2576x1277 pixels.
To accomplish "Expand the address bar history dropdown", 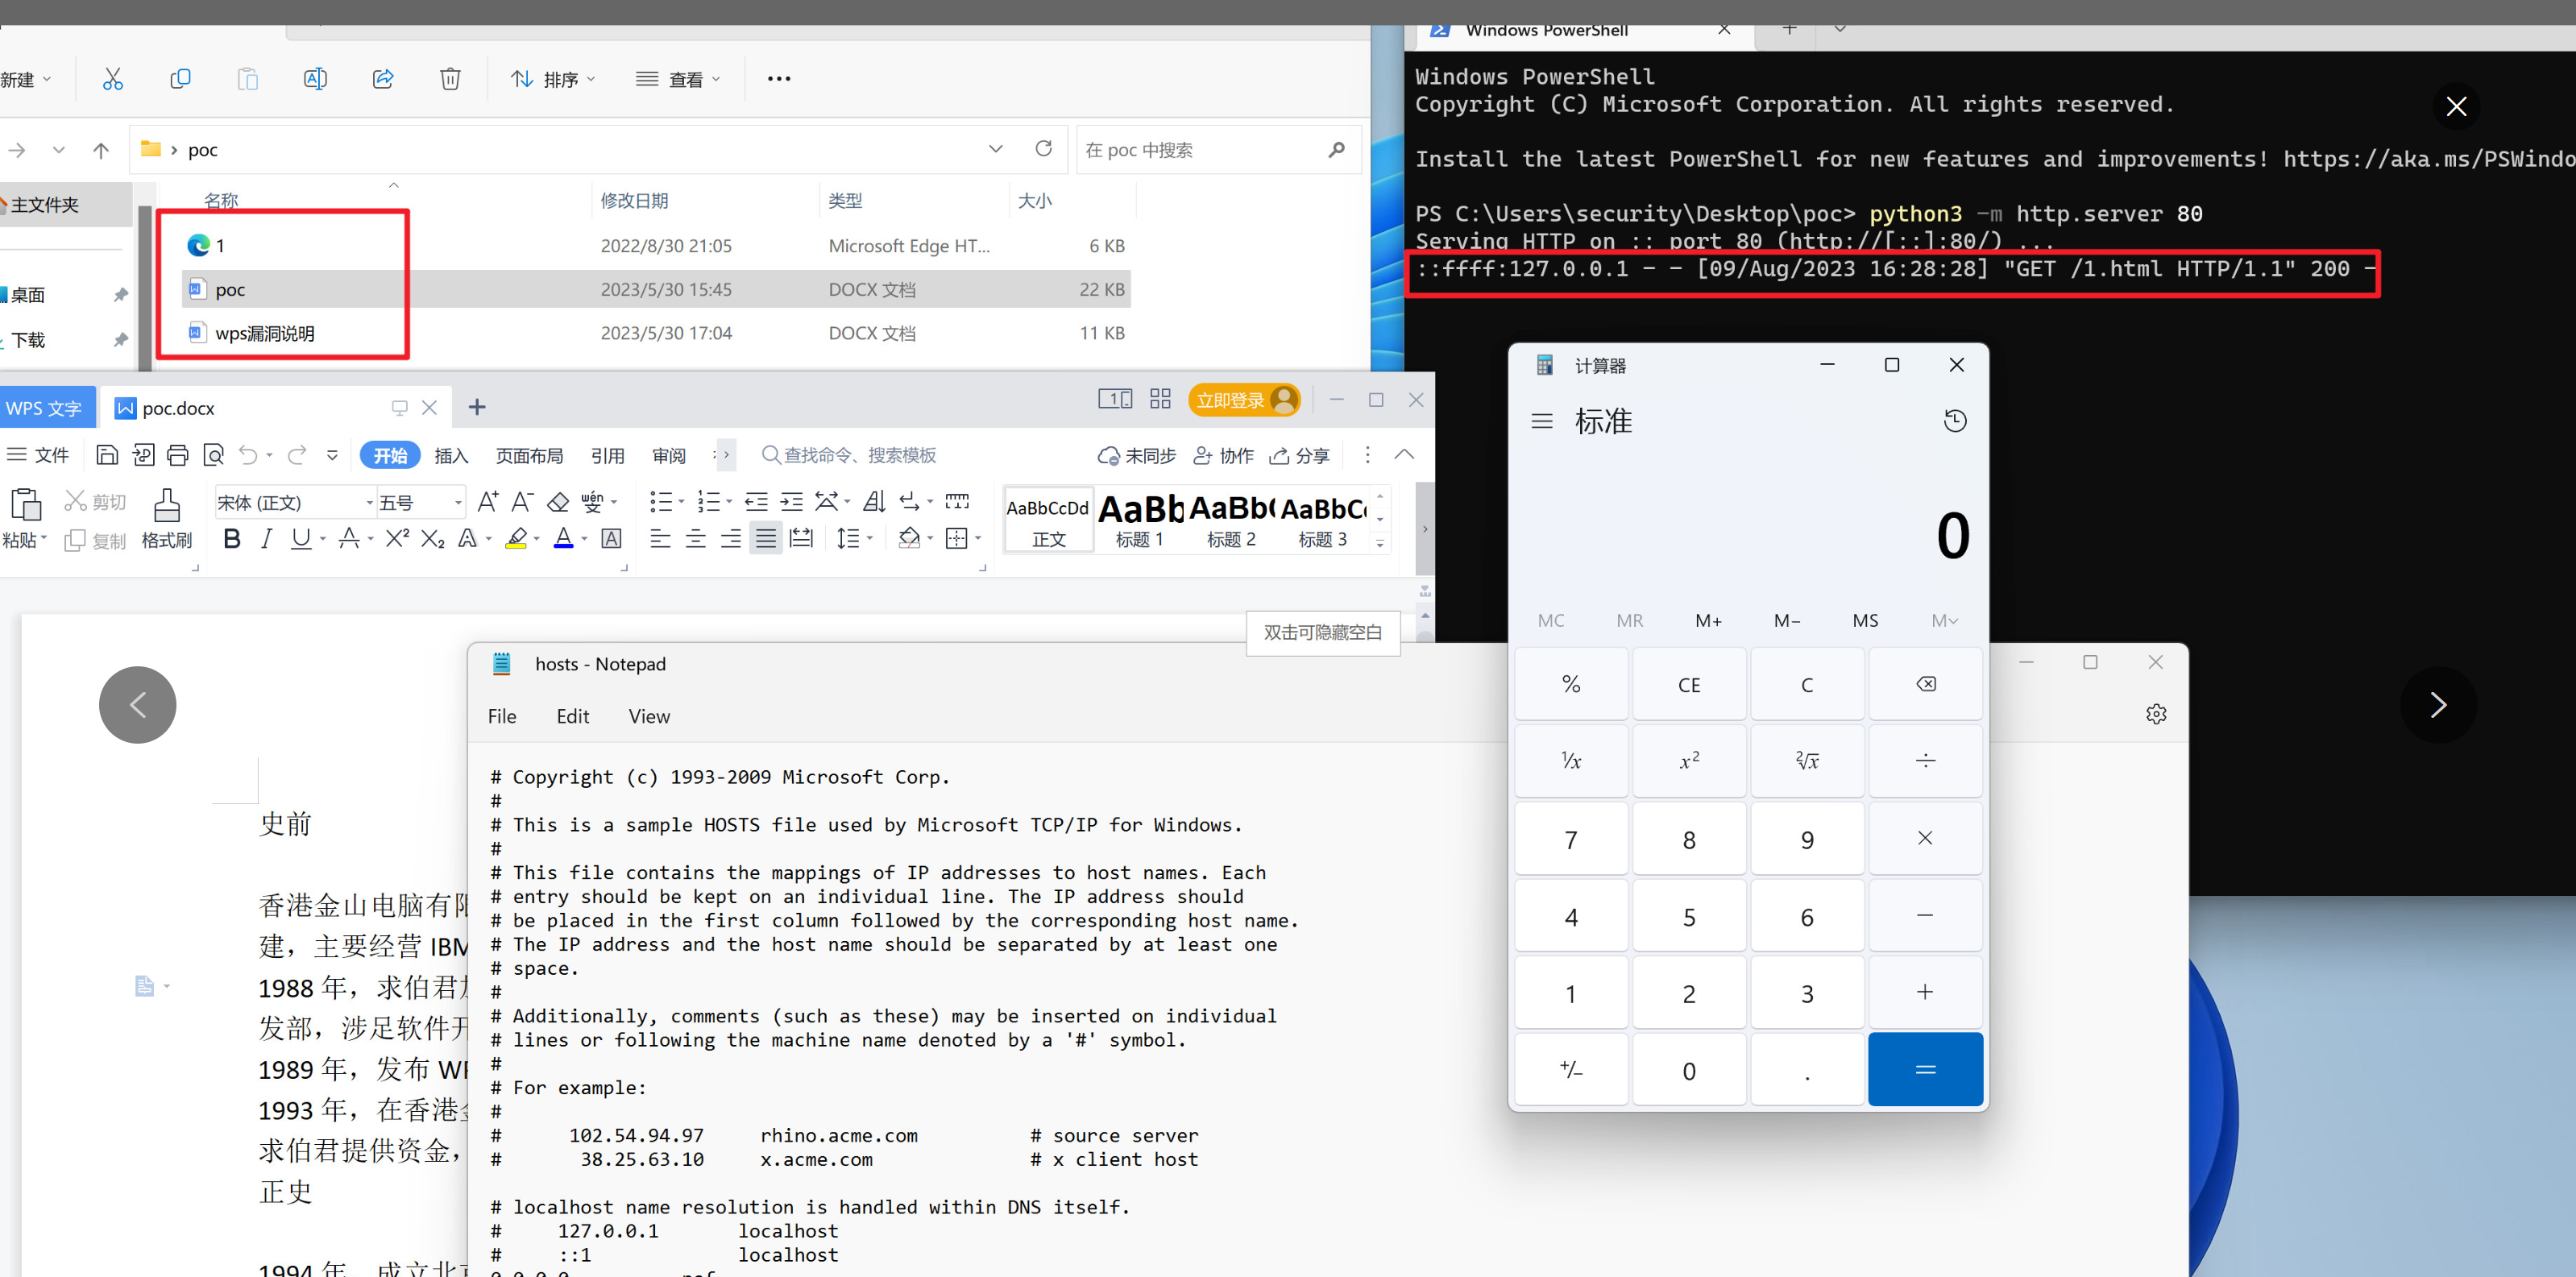I will click(x=995, y=149).
